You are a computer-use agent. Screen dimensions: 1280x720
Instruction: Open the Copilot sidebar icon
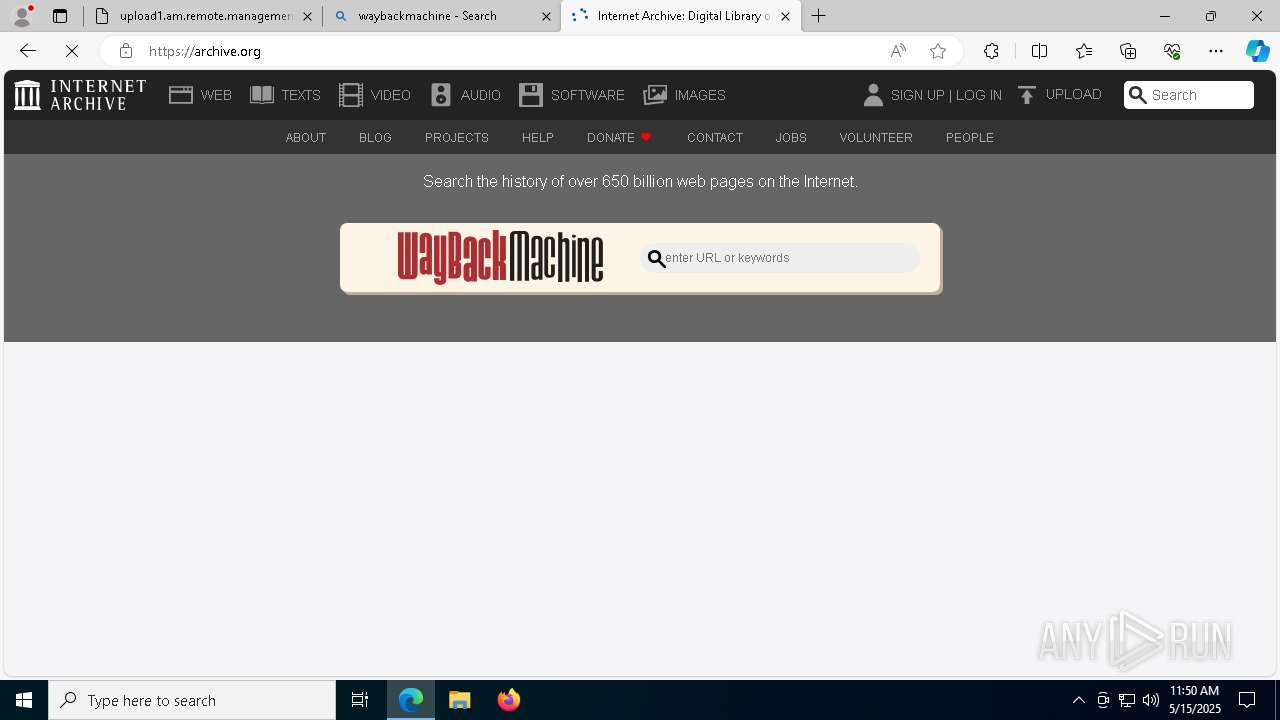pyautogui.click(x=1257, y=51)
